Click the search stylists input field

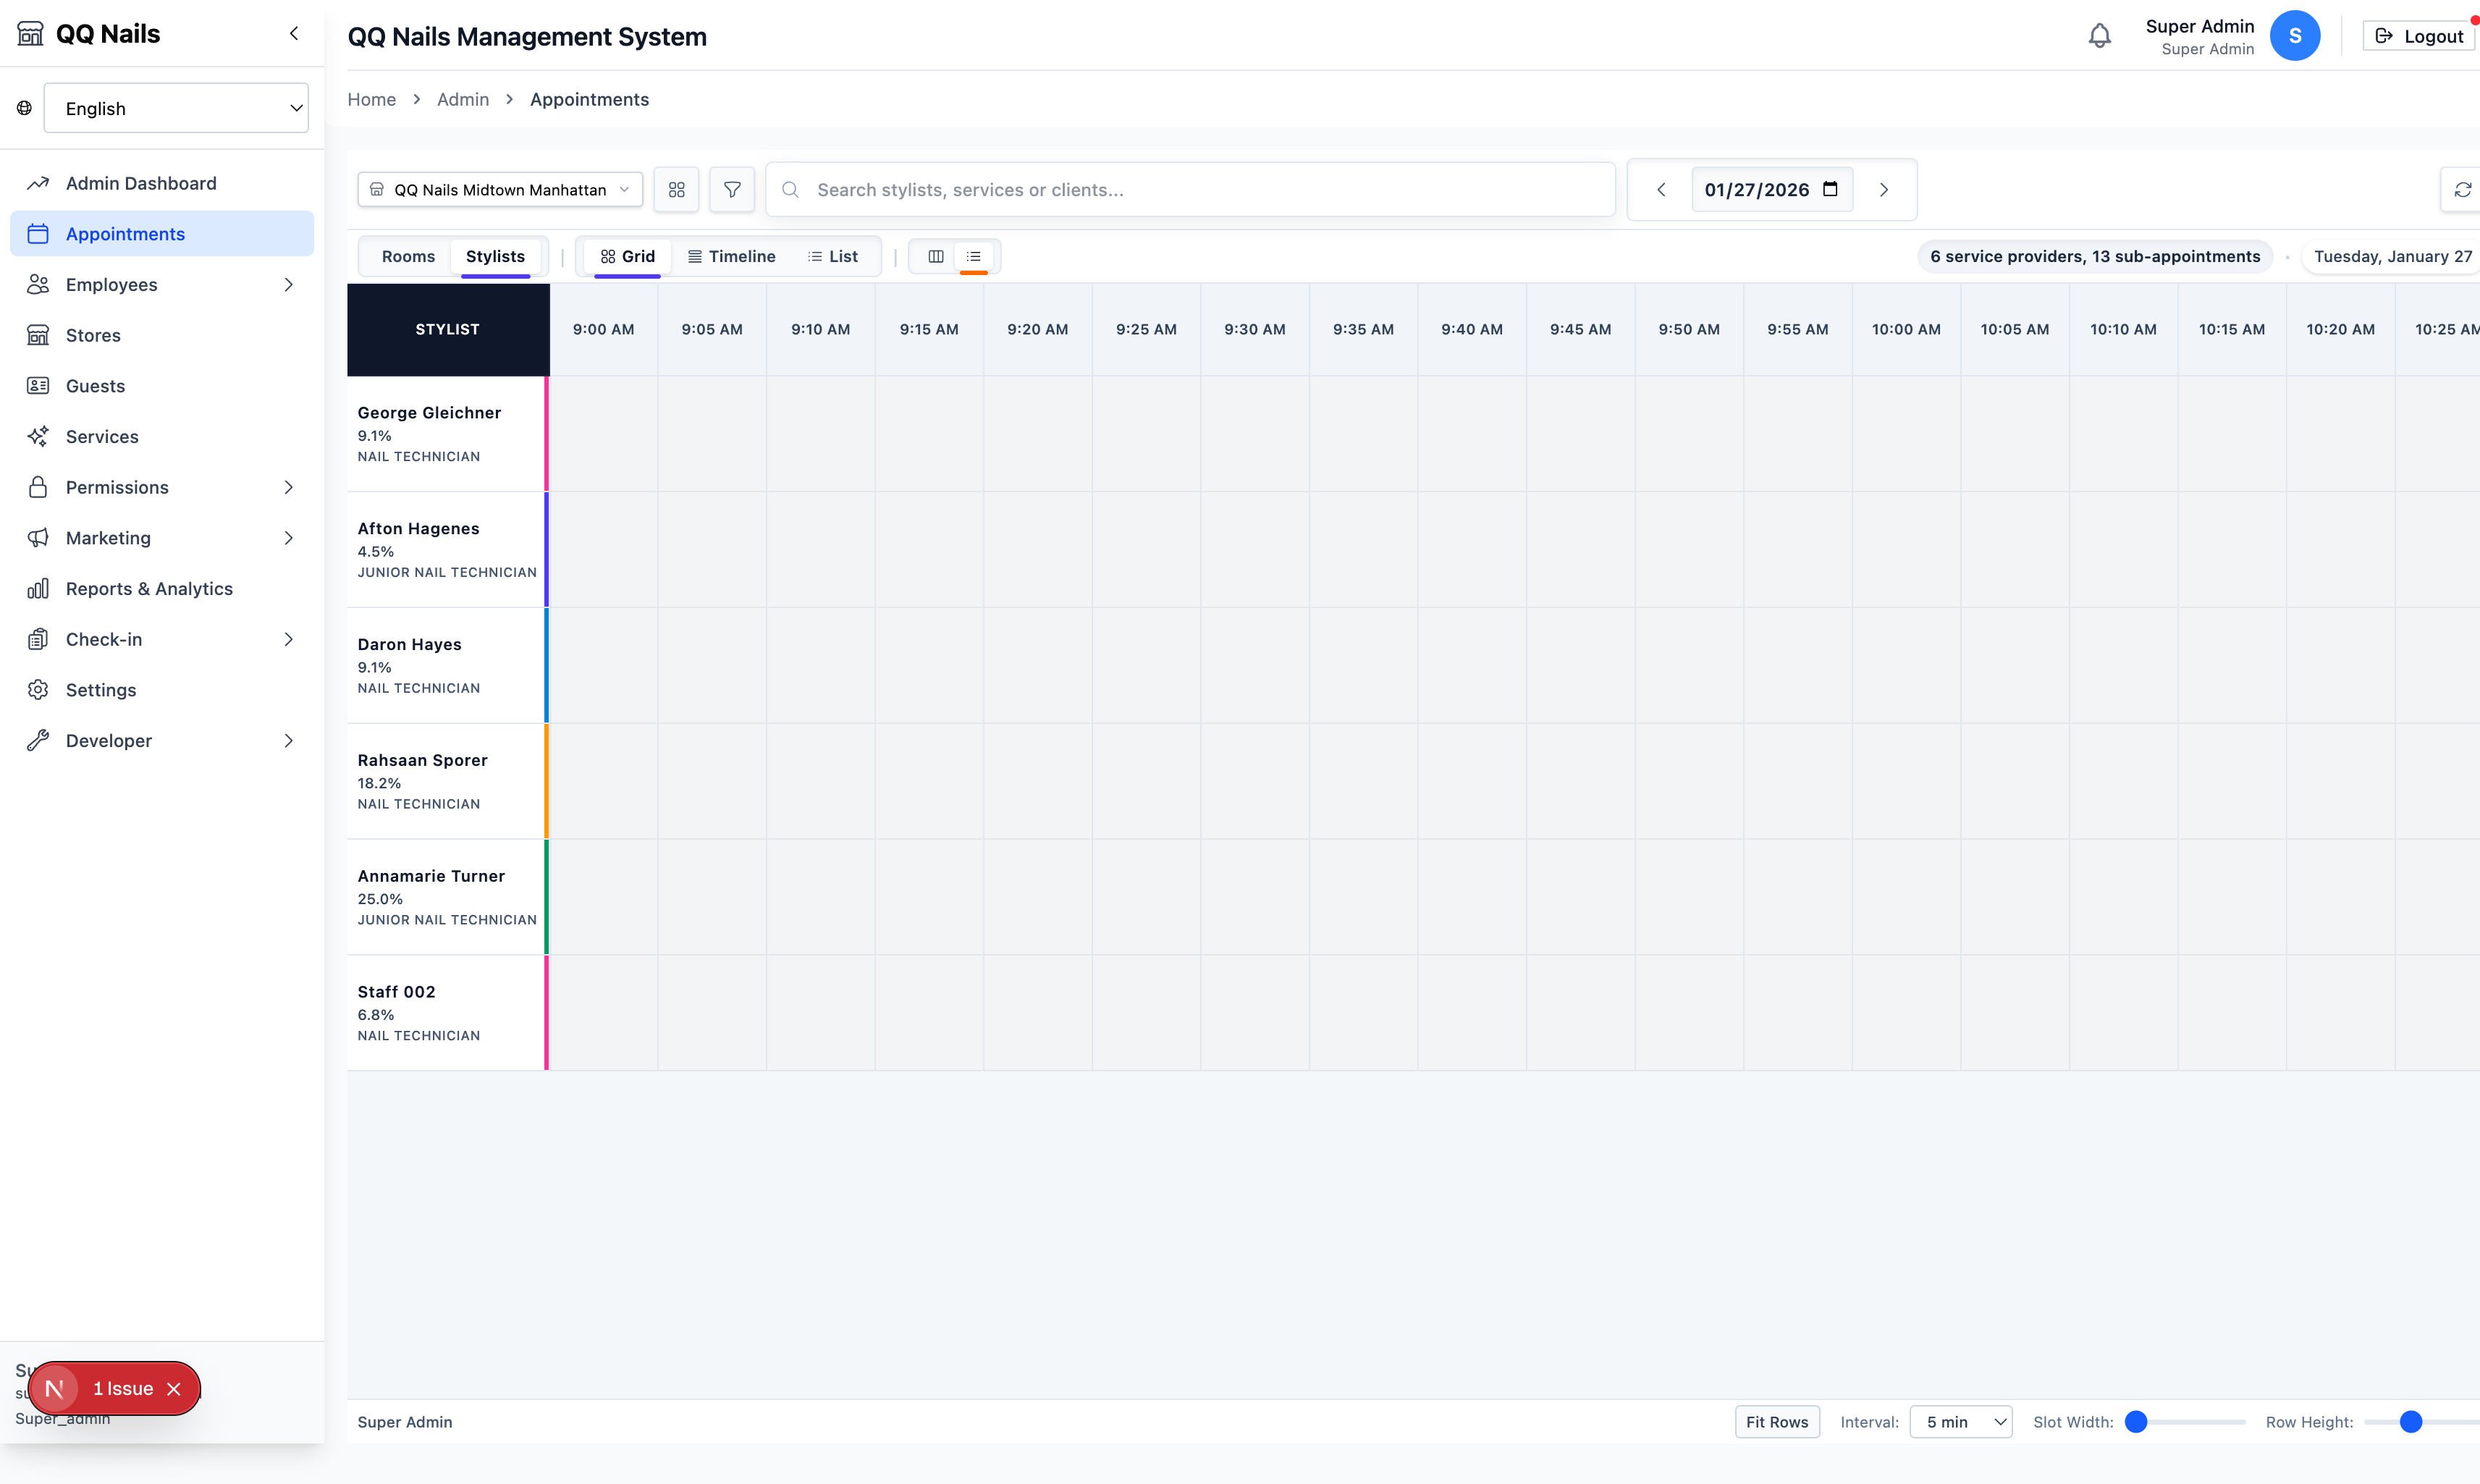point(1190,189)
